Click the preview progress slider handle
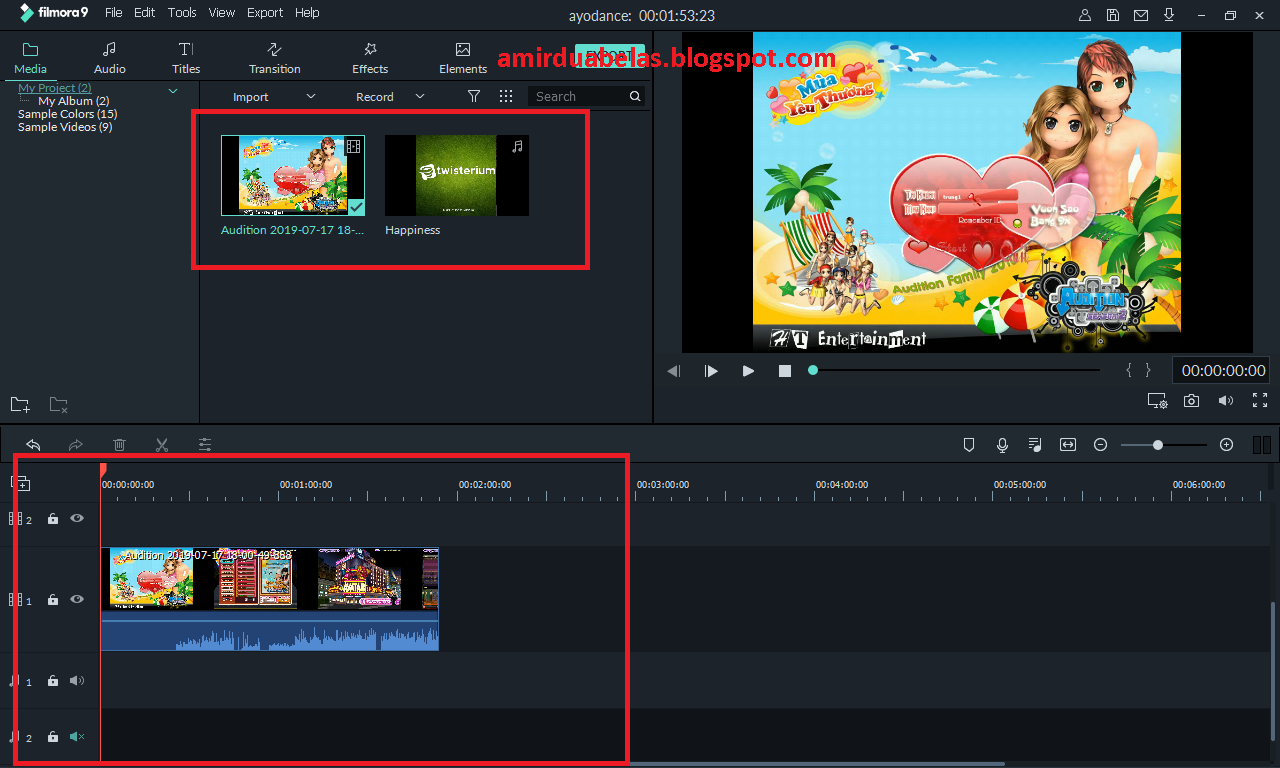This screenshot has height=768, width=1280. click(813, 370)
